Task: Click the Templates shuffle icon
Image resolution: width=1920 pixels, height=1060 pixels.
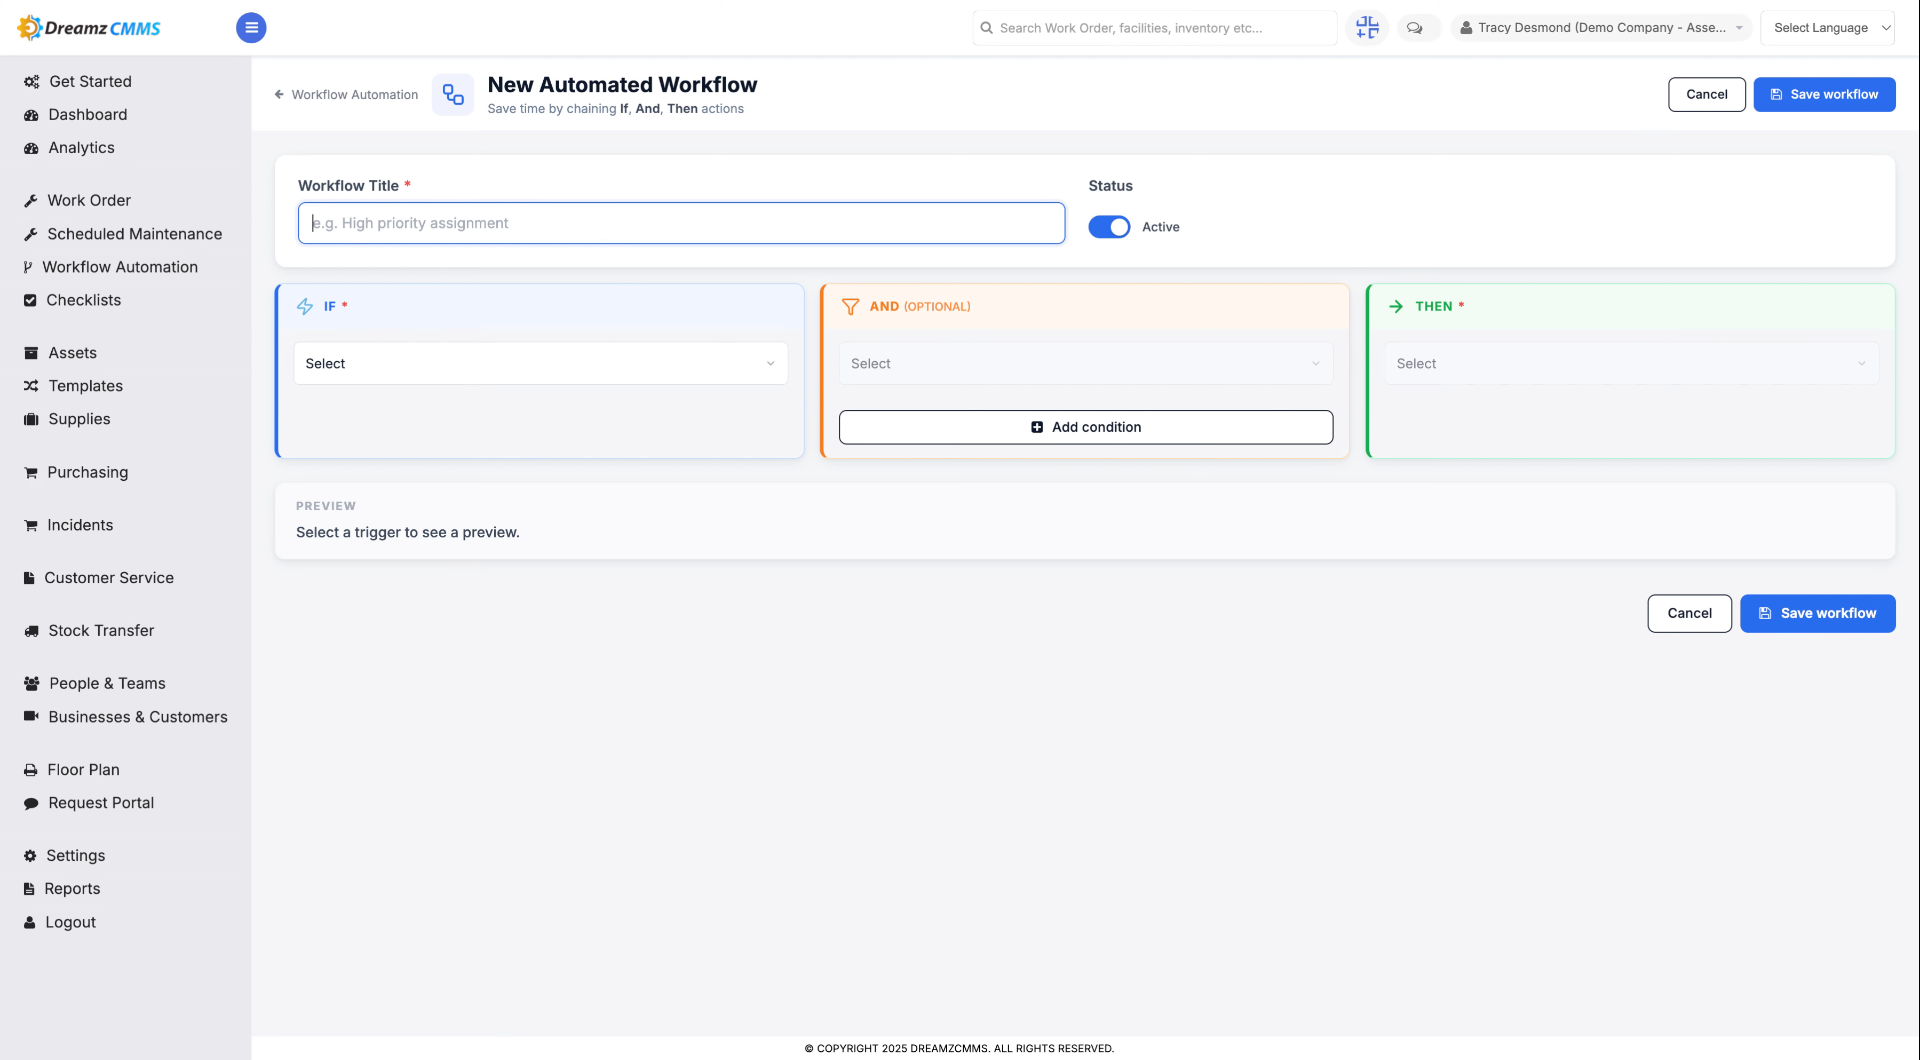Action: (31, 386)
